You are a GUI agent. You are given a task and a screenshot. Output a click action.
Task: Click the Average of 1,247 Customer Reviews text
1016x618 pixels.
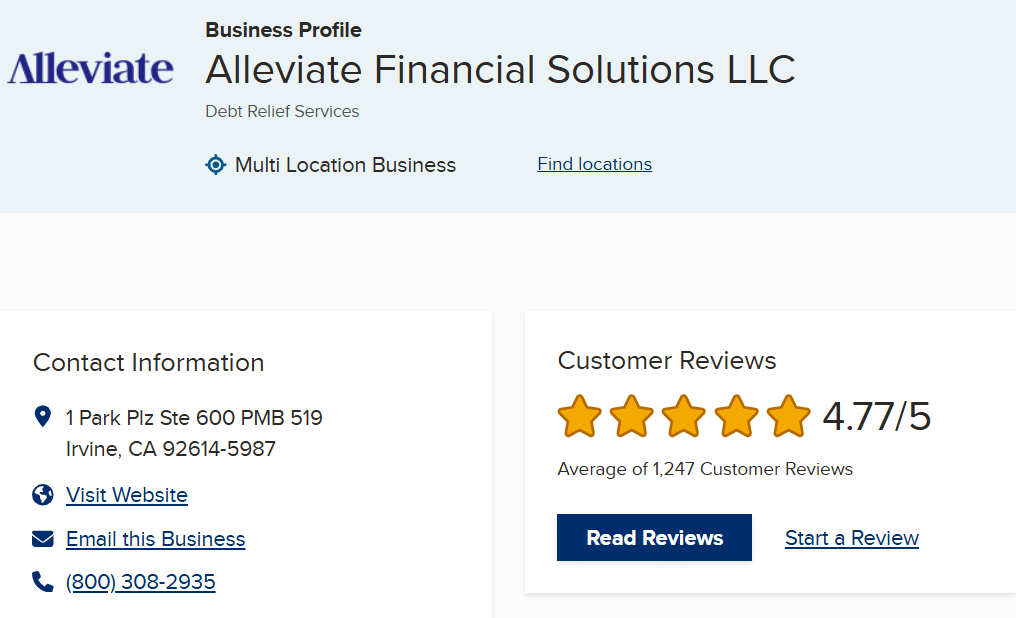coord(705,468)
